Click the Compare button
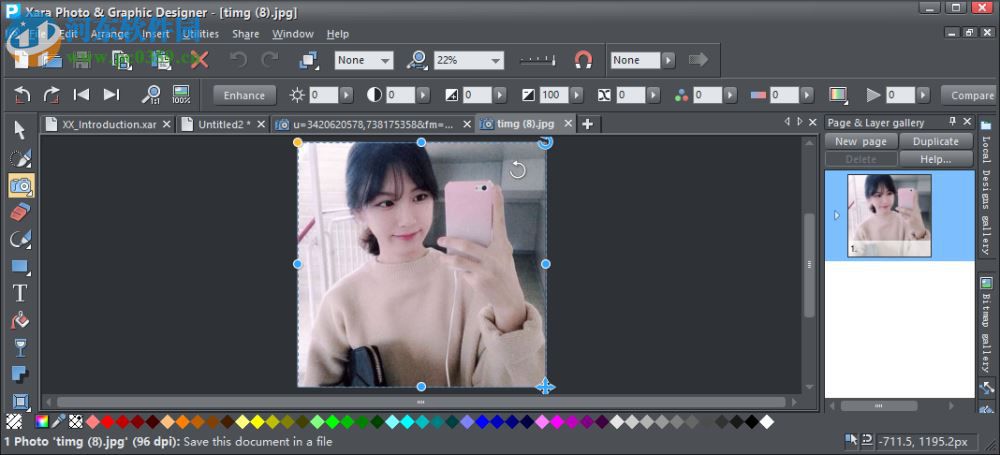 pyautogui.click(x=971, y=95)
